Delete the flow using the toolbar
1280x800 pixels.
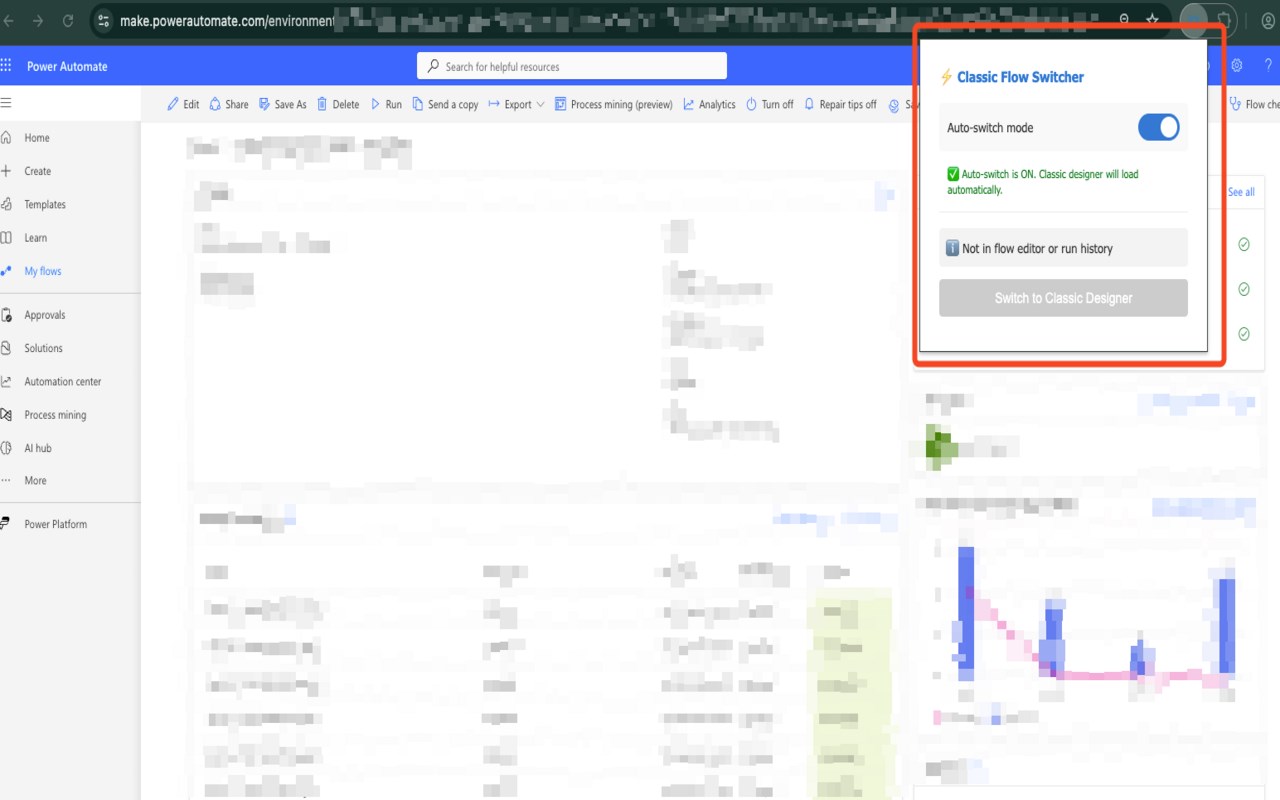[x=338, y=104]
